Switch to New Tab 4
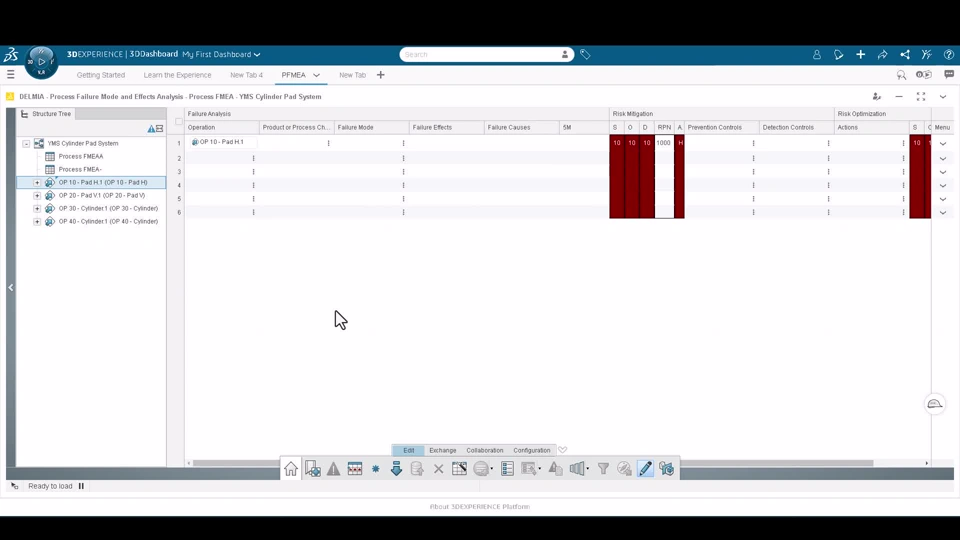Viewport: 960px width, 540px height. (x=246, y=75)
